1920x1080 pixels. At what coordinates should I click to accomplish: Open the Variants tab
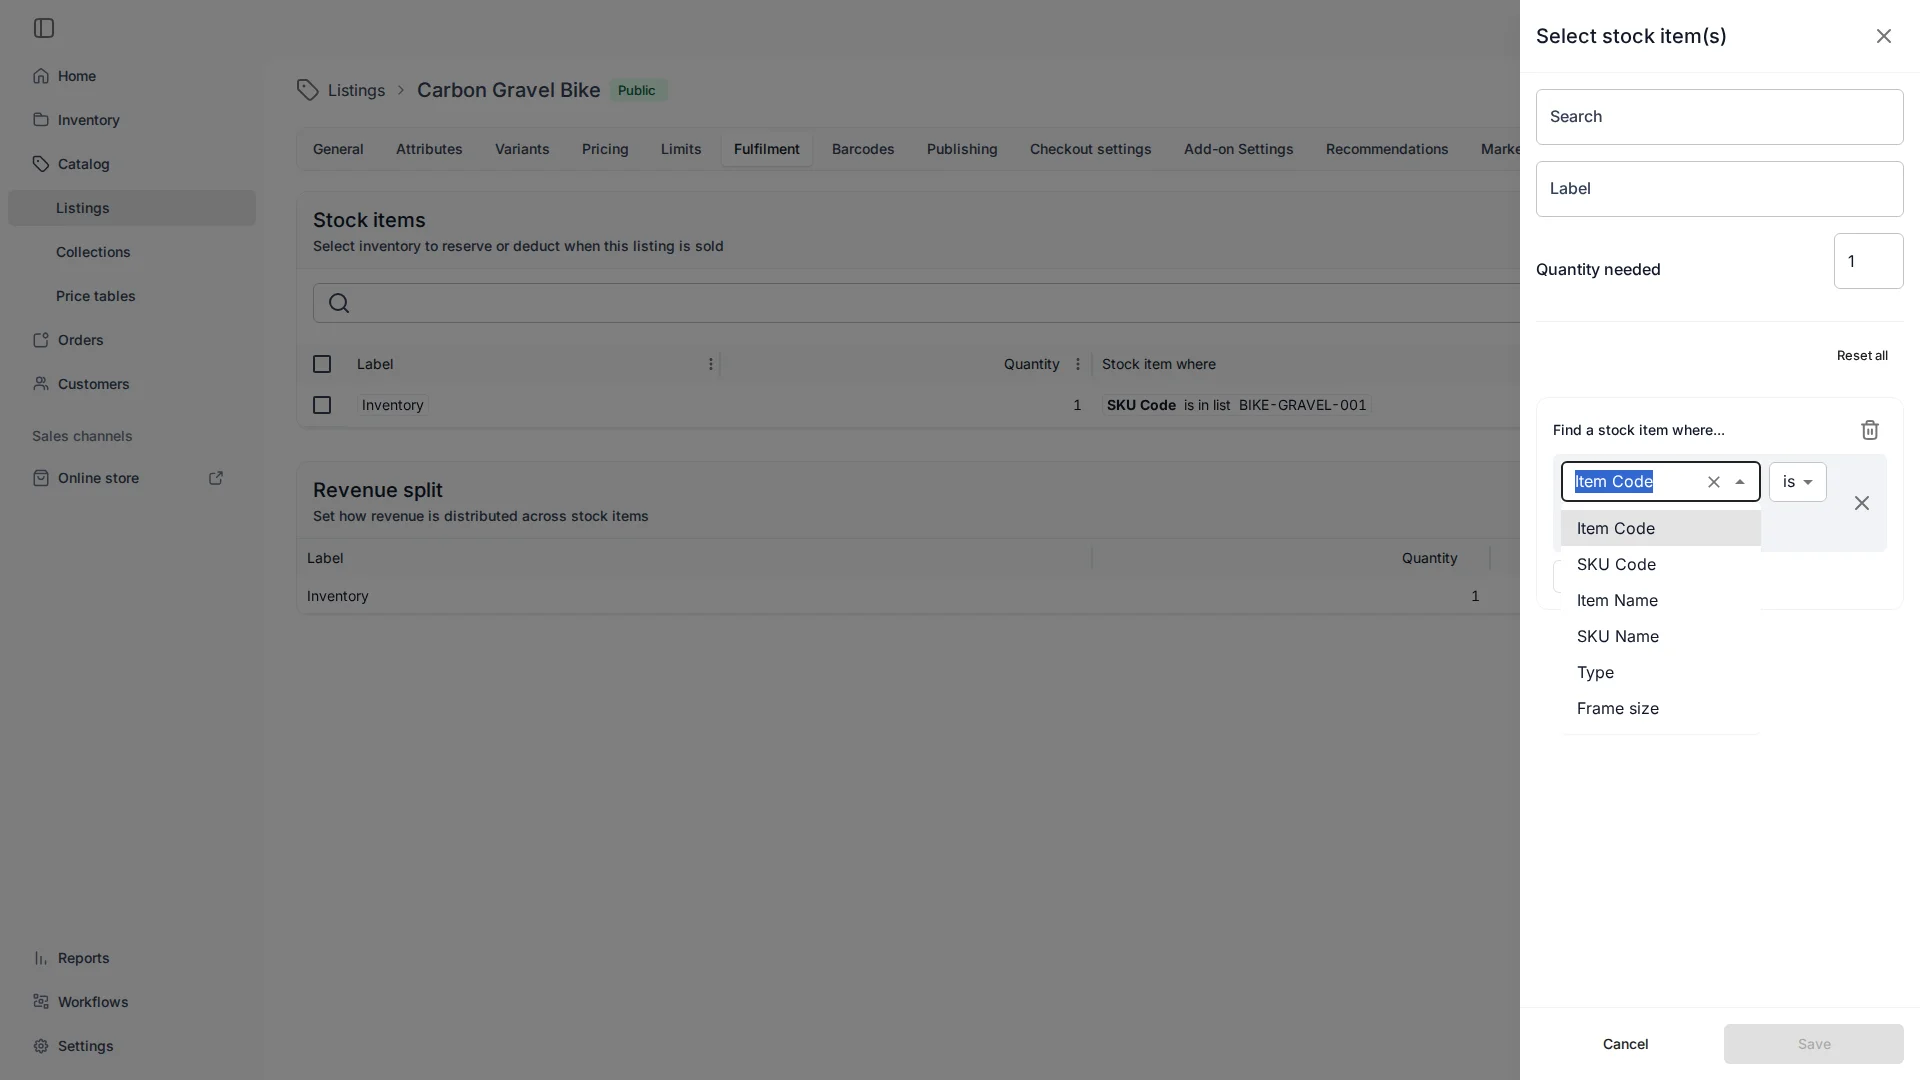point(522,149)
